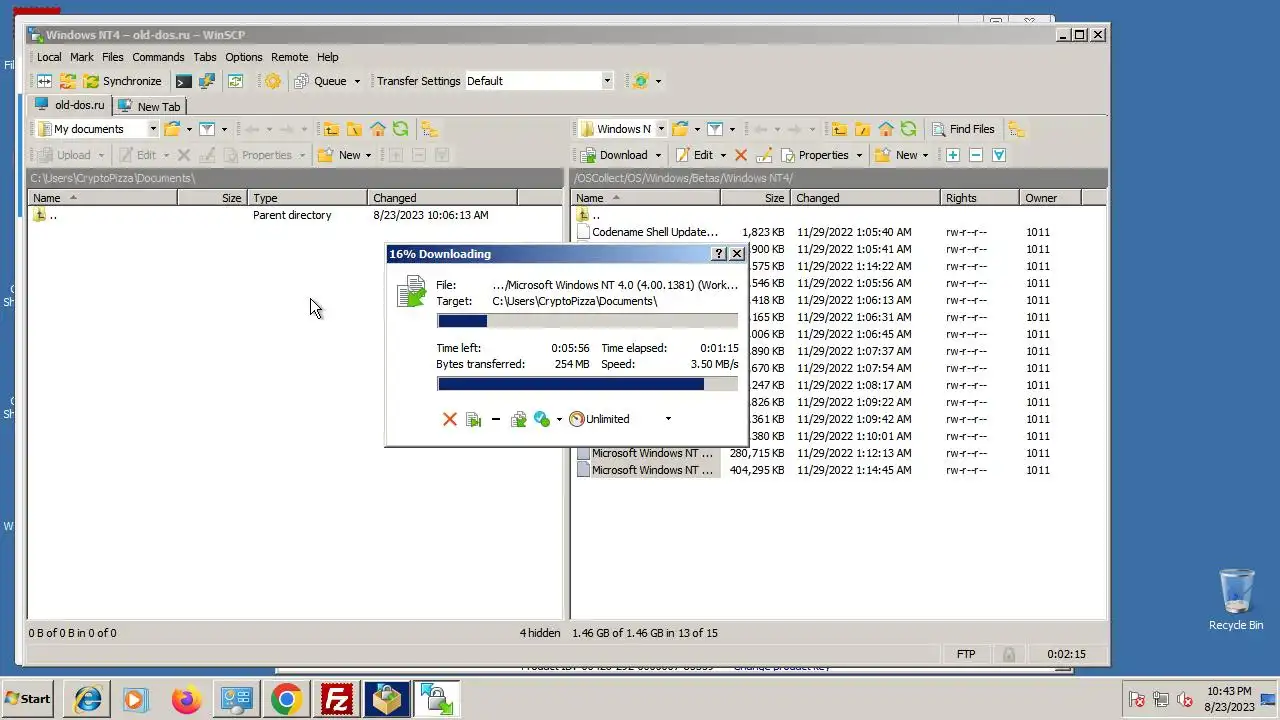Open the Unlimited speed limit dropdown

(x=668, y=419)
